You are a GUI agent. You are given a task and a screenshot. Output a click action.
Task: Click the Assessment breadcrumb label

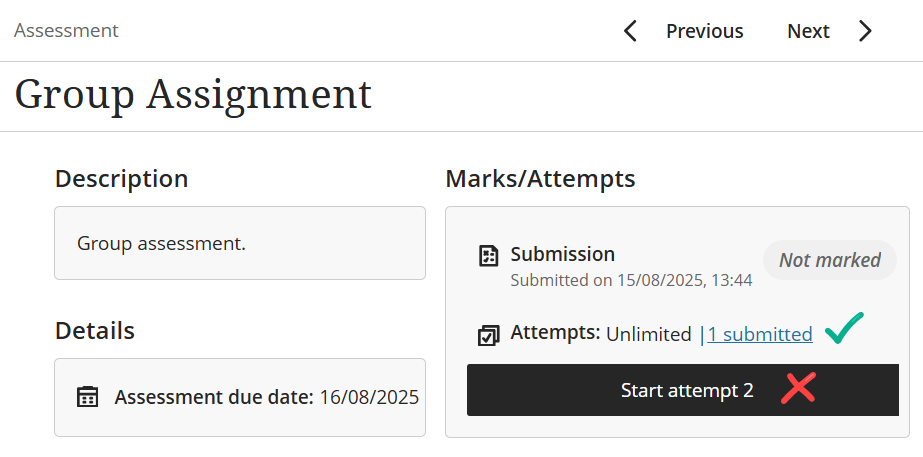(66, 31)
